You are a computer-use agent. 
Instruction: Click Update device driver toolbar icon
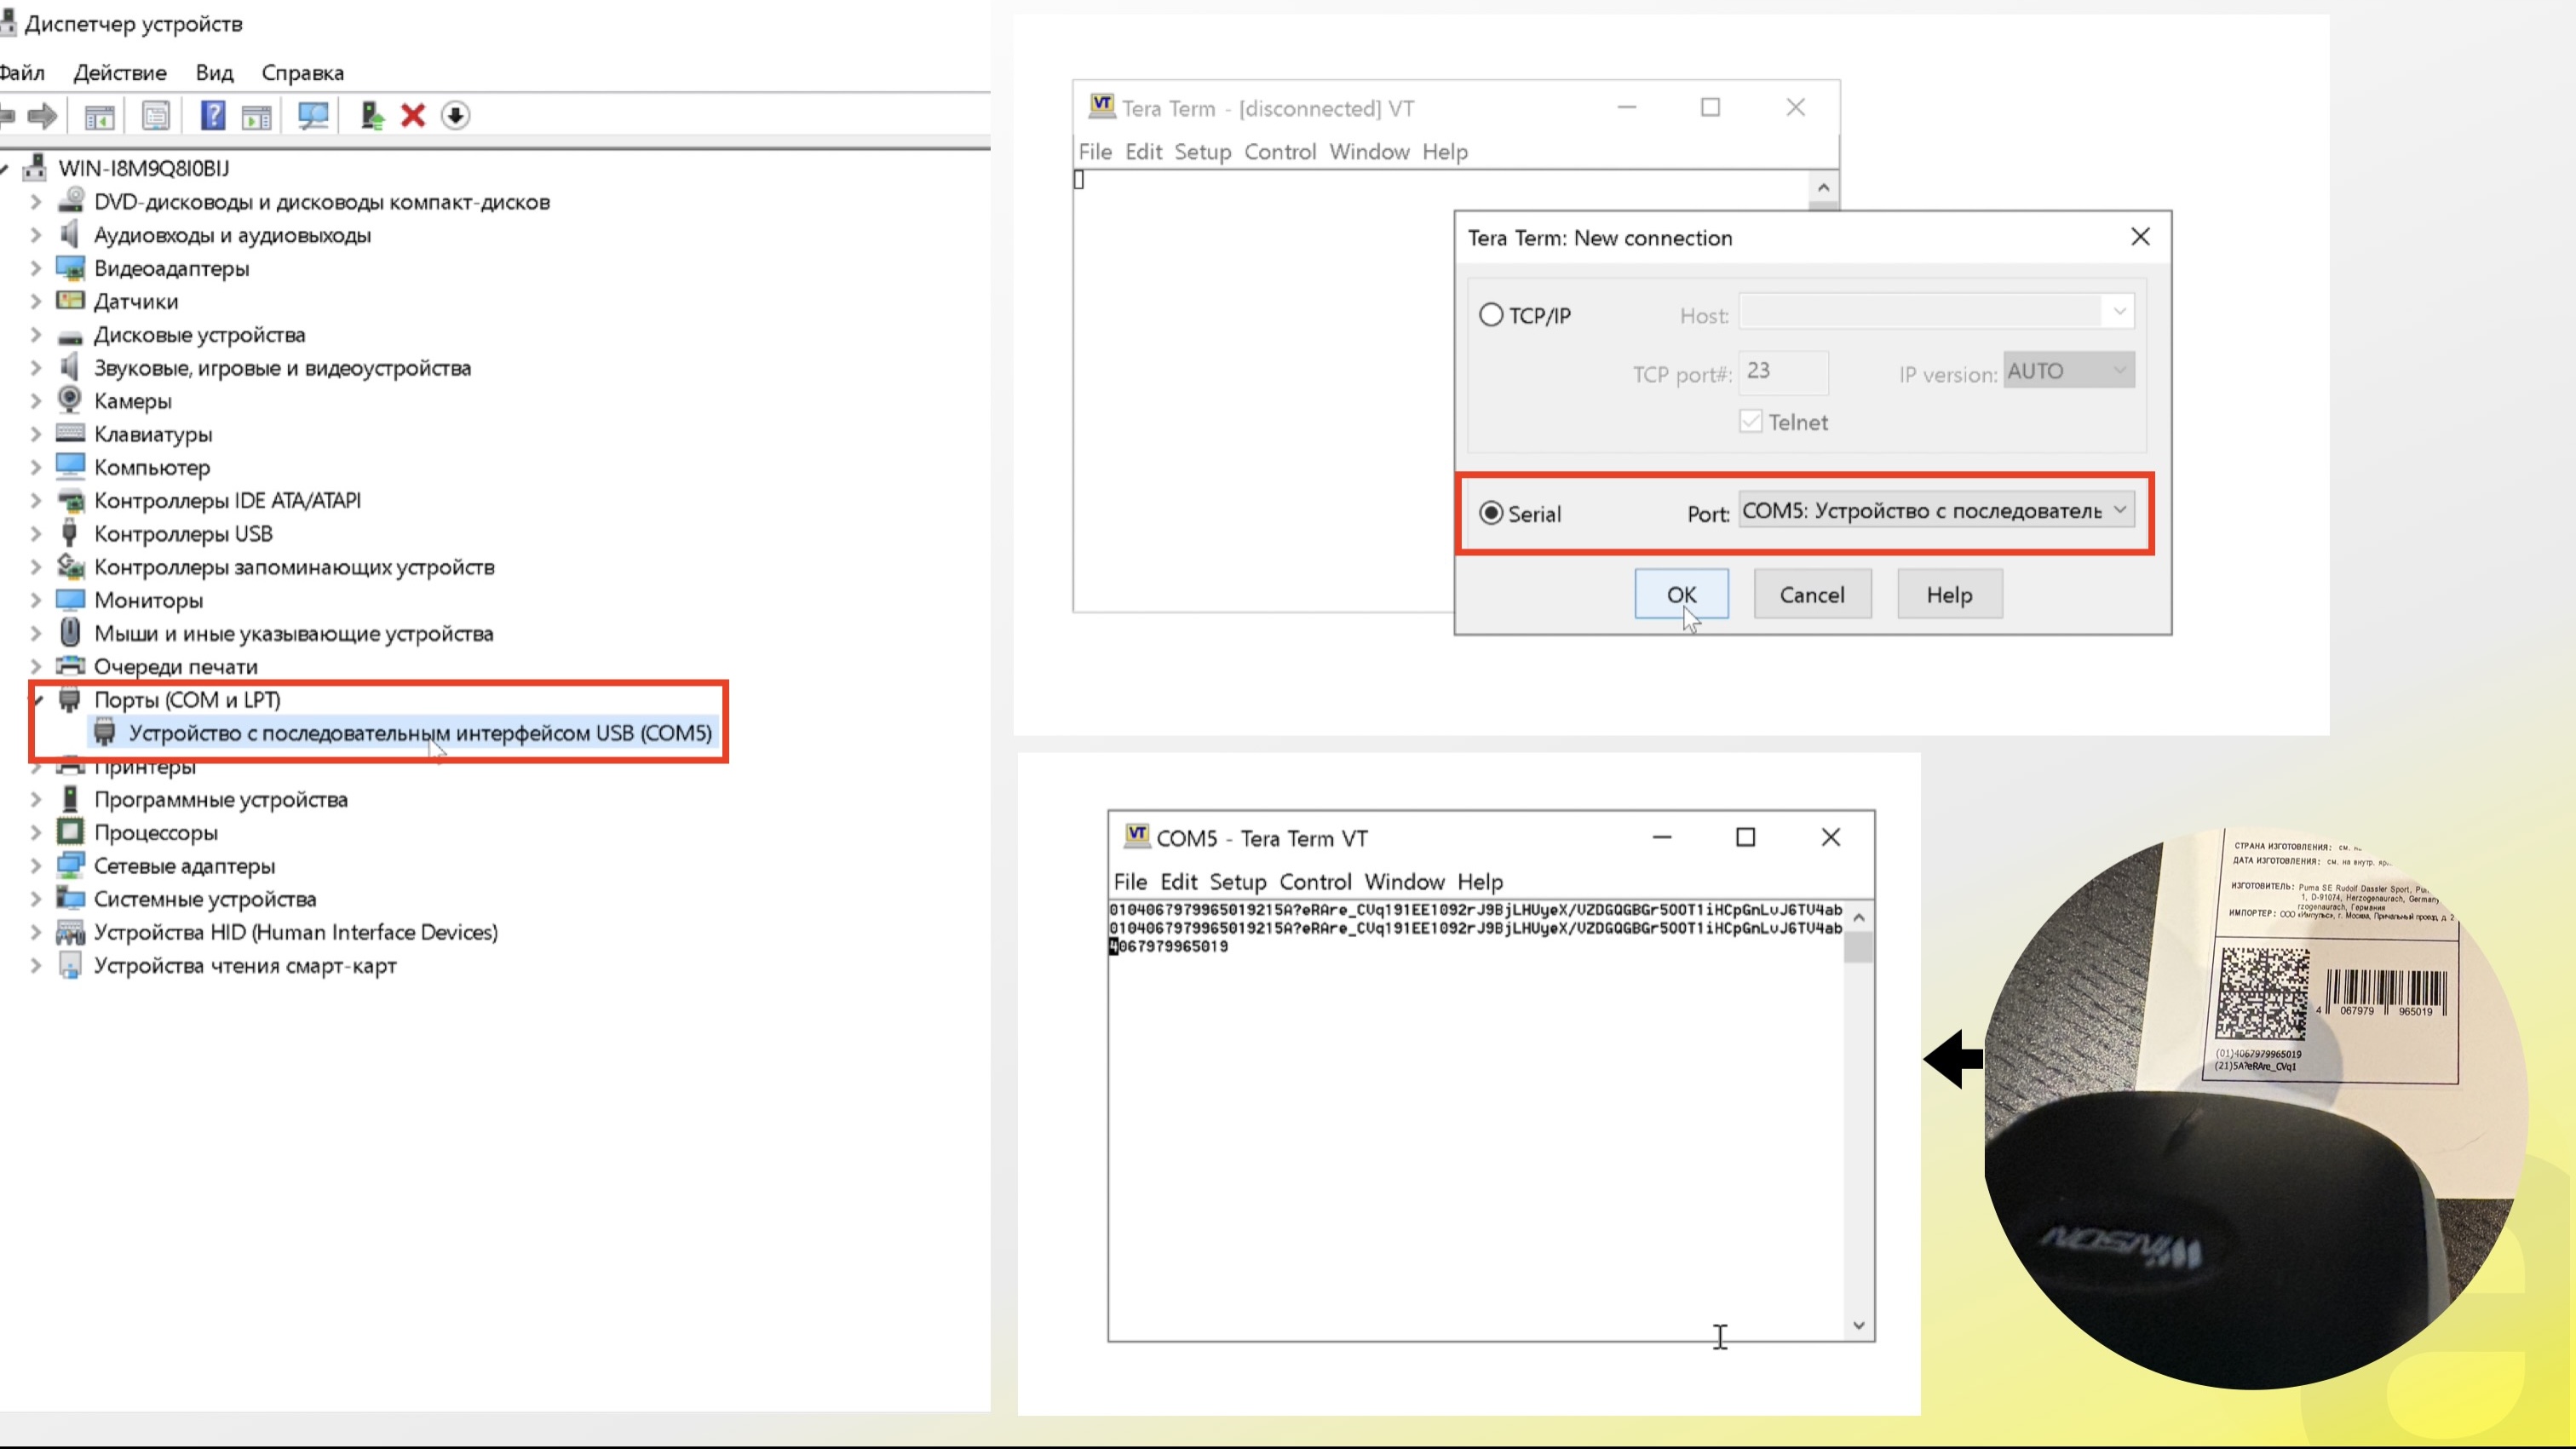pyautogui.click(x=372, y=115)
